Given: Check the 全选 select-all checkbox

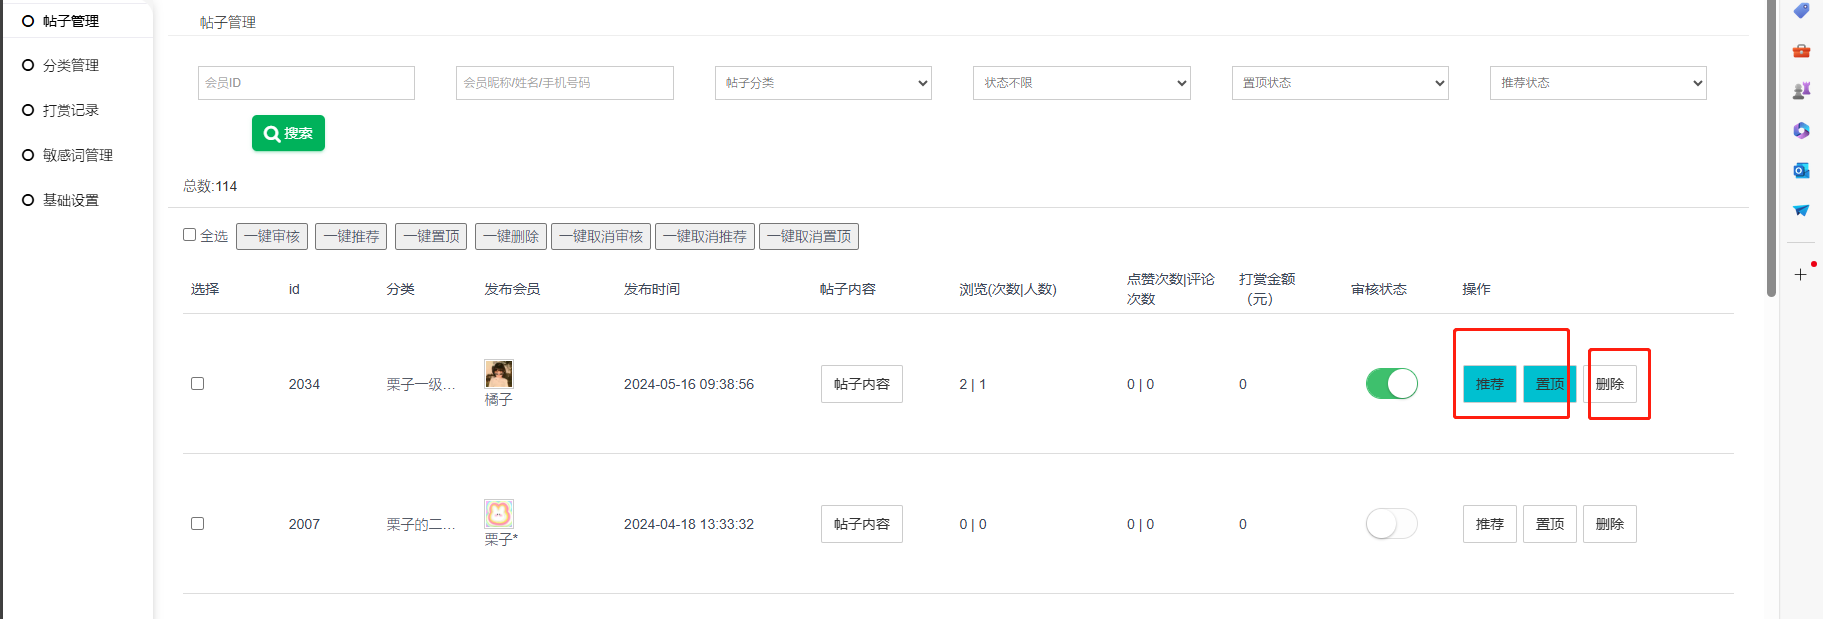Looking at the screenshot, I should pos(189,235).
